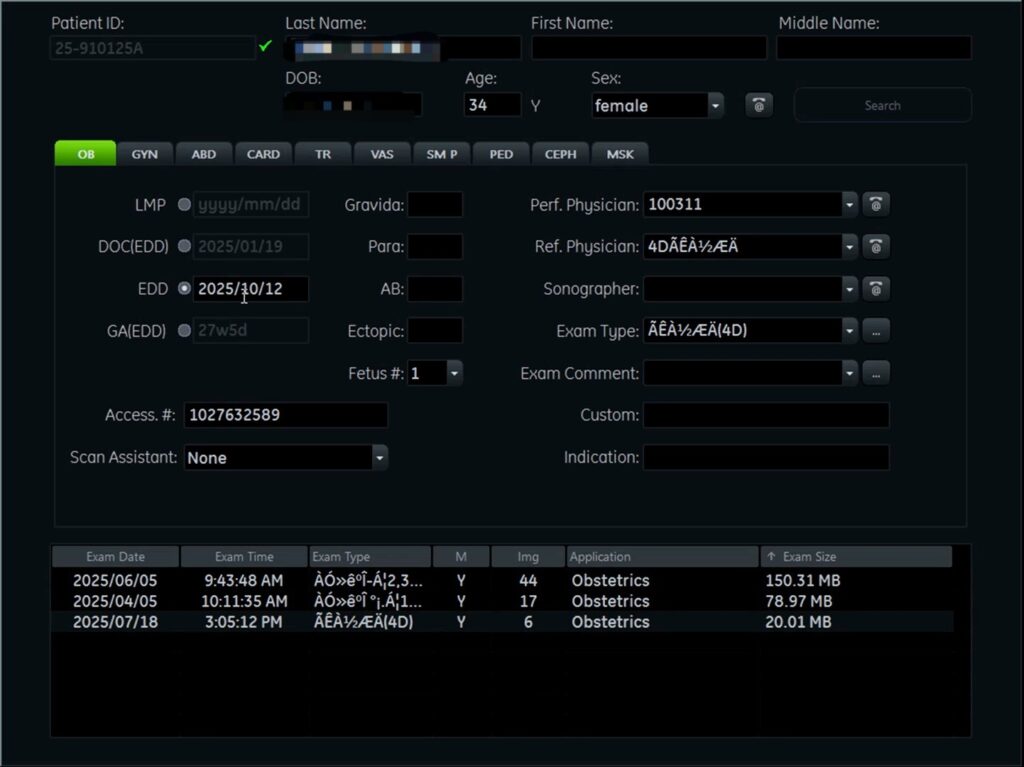Open the Scan Assistant dropdown
The image size is (1024, 767).
[379, 457]
